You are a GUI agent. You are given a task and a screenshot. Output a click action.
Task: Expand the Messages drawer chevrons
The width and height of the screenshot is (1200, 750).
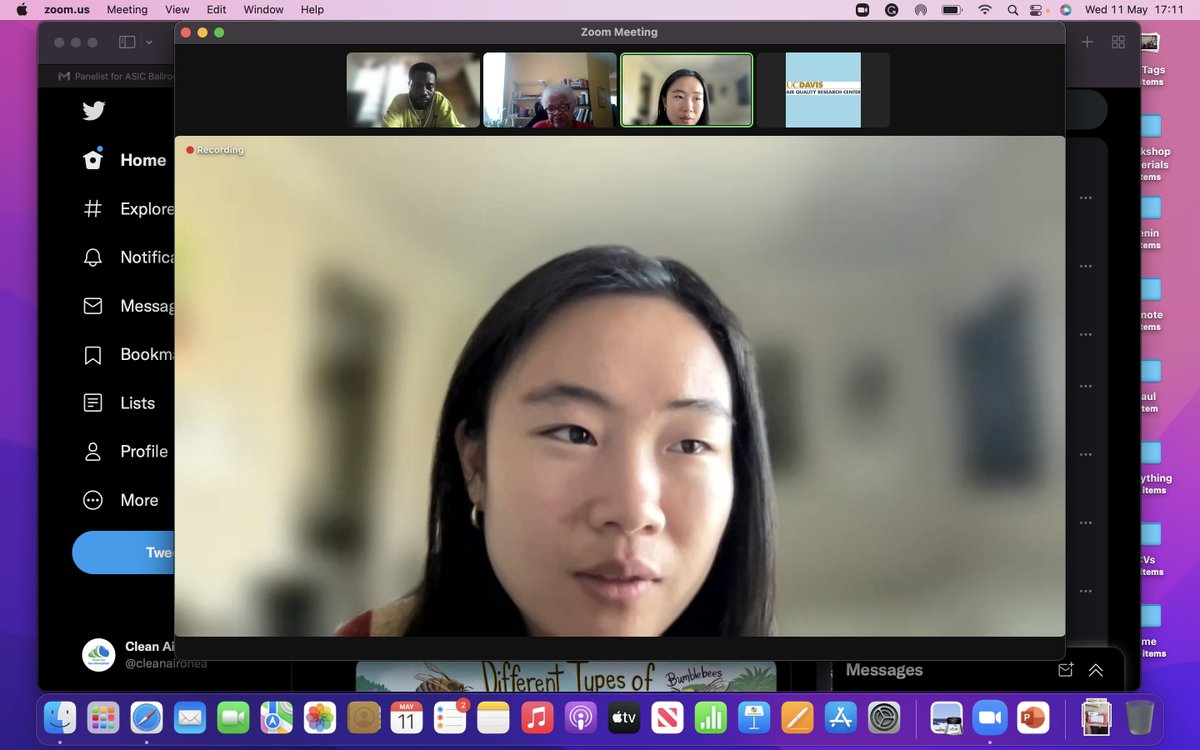[x=1096, y=670]
